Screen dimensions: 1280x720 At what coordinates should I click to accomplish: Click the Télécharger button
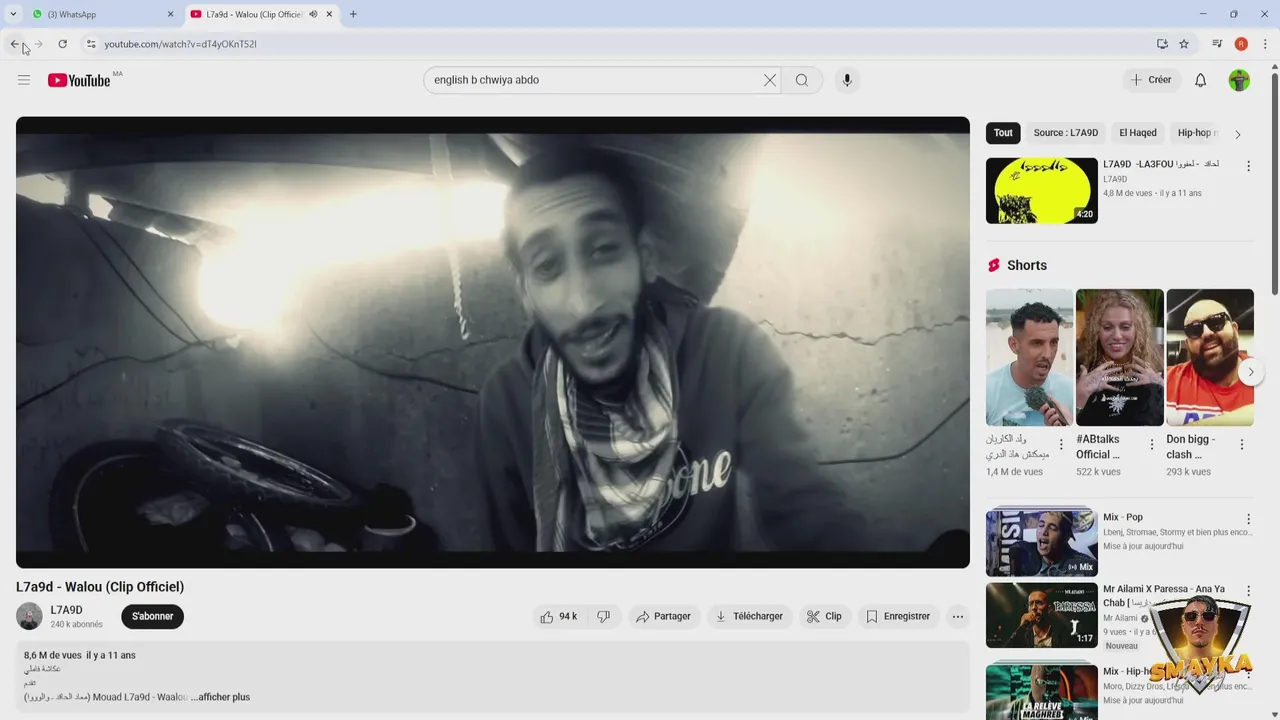[x=749, y=617]
